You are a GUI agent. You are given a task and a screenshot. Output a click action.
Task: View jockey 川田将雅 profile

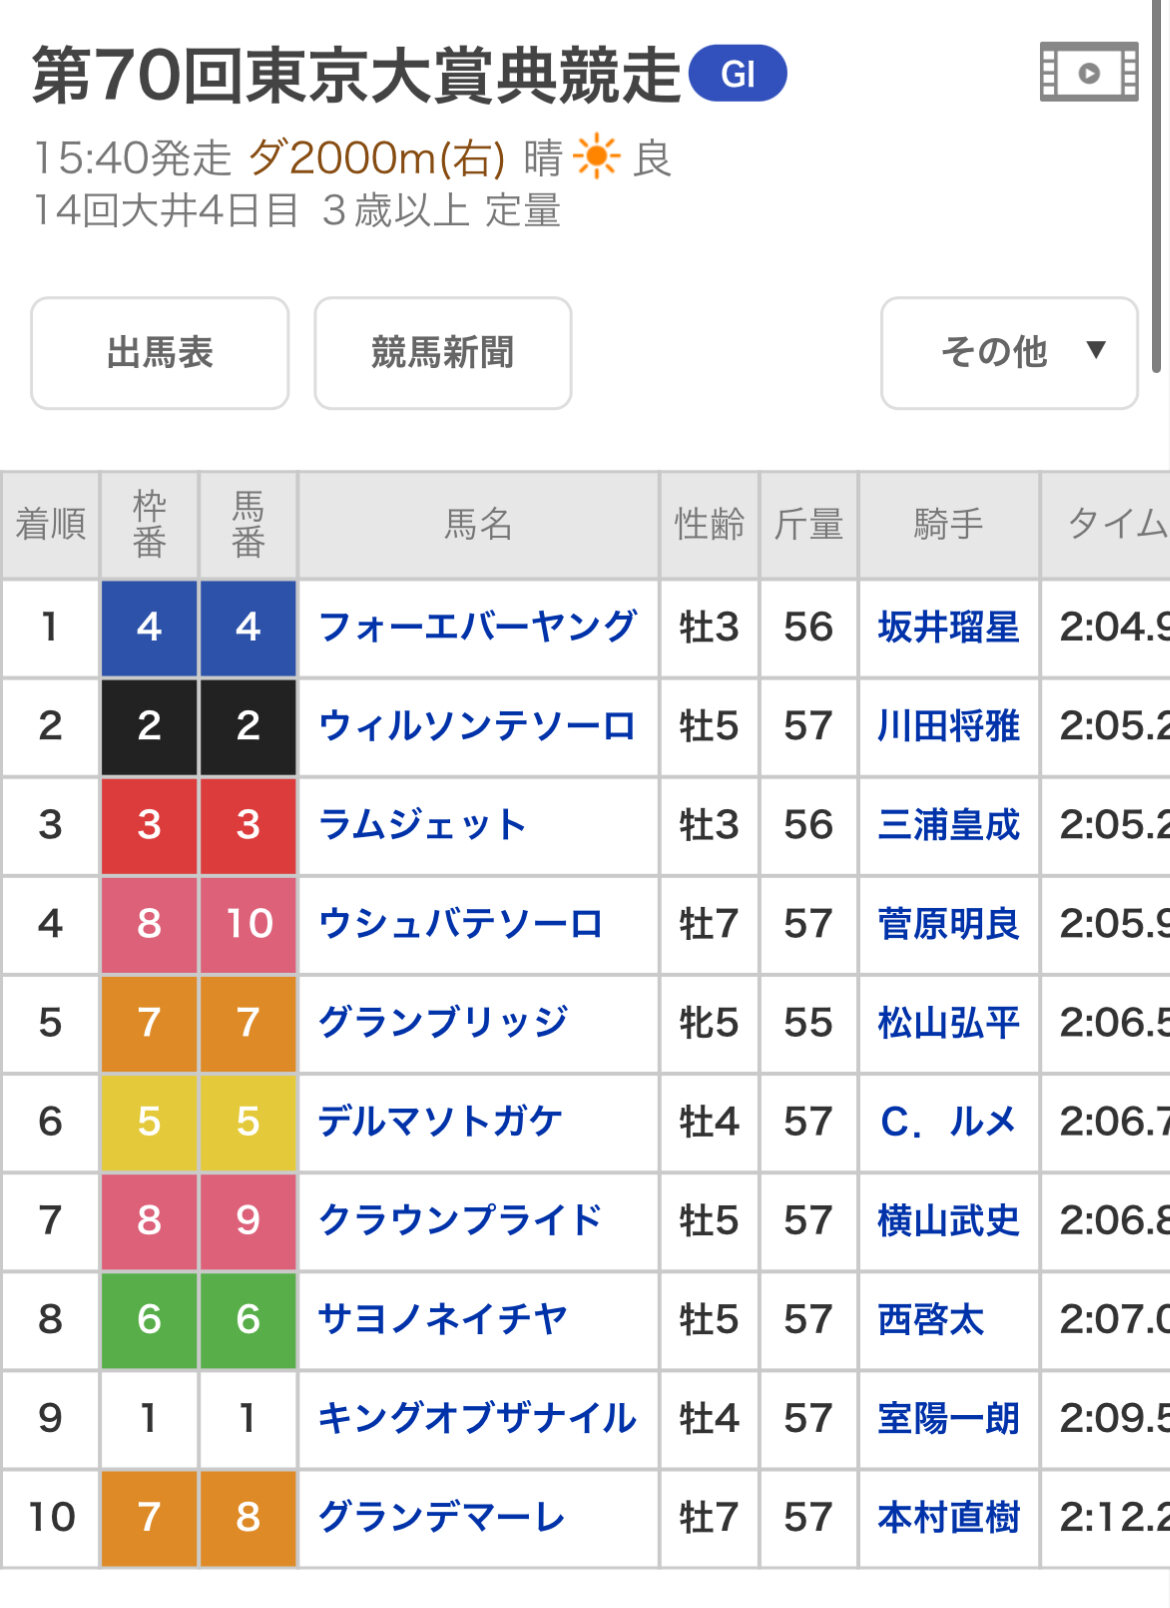(x=948, y=726)
